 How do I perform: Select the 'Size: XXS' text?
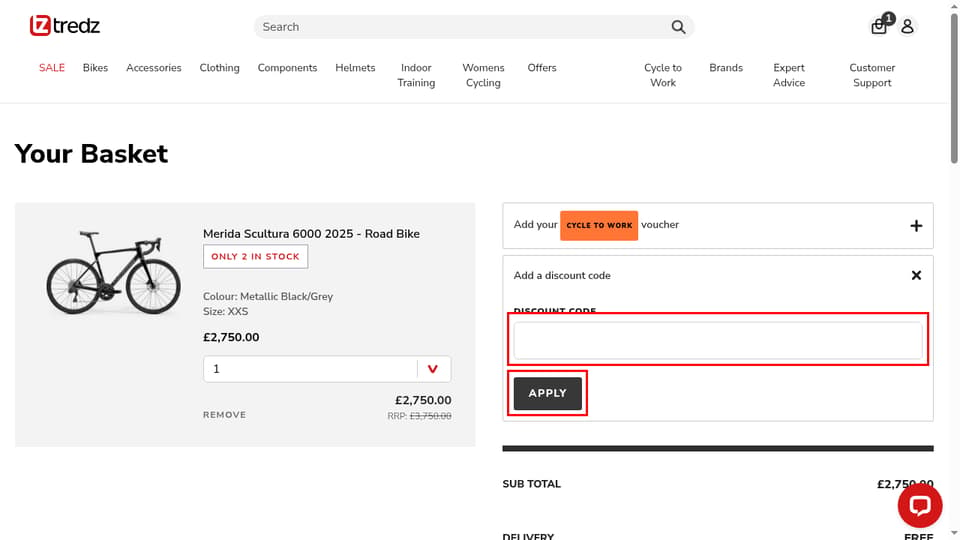pyautogui.click(x=225, y=312)
